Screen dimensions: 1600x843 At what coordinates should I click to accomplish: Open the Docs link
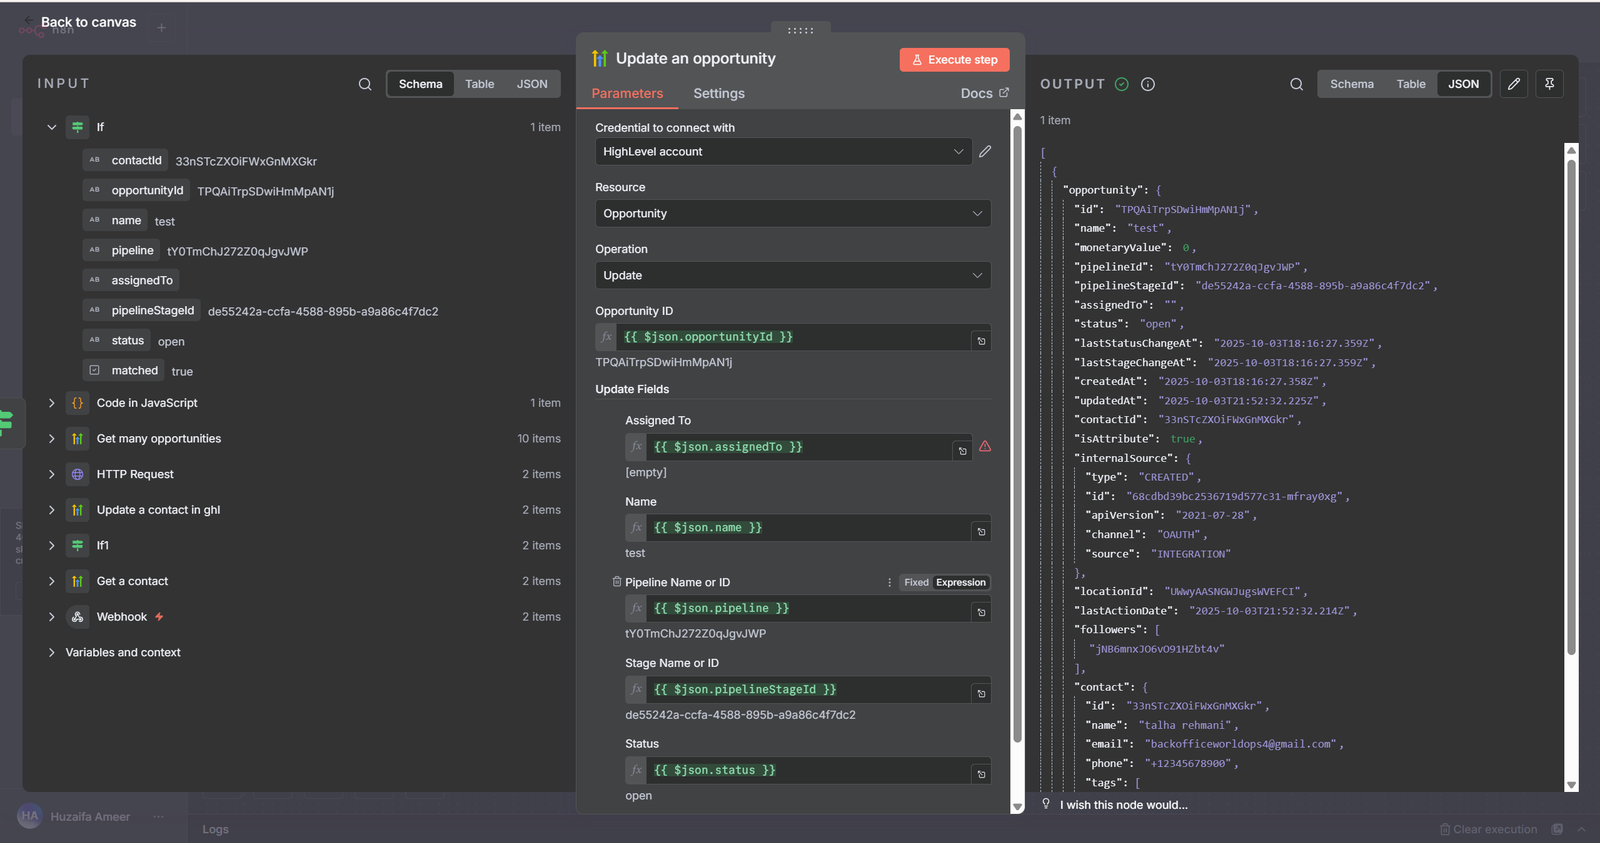pos(984,93)
